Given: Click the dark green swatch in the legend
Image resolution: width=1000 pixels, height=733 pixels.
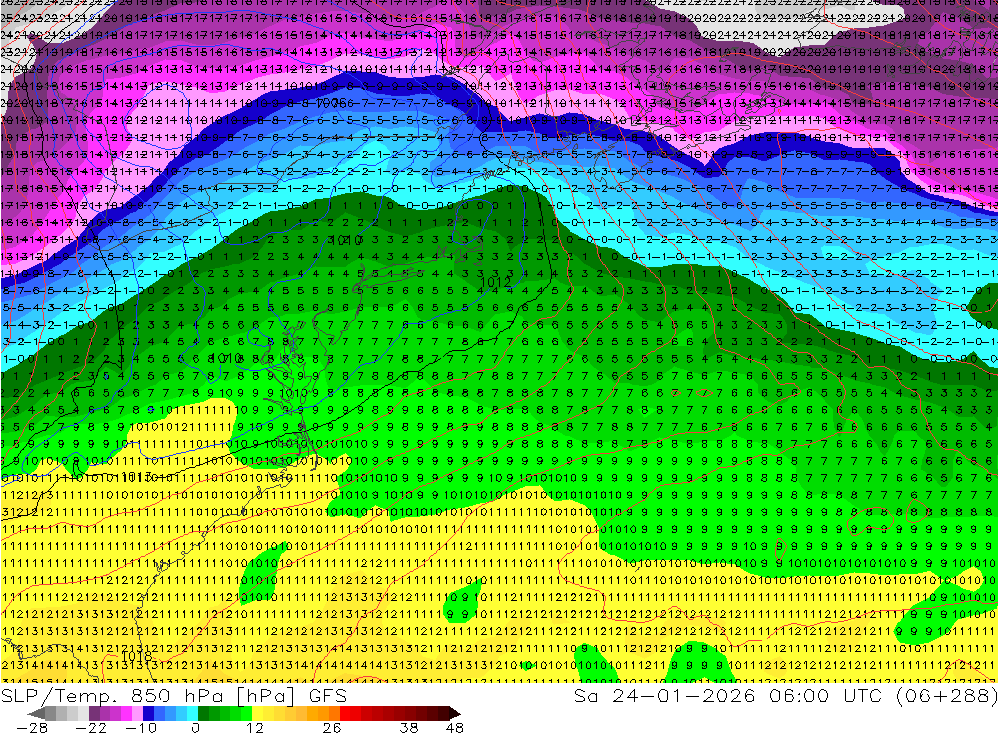Looking at the screenshot, I should [x=203, y=713].
